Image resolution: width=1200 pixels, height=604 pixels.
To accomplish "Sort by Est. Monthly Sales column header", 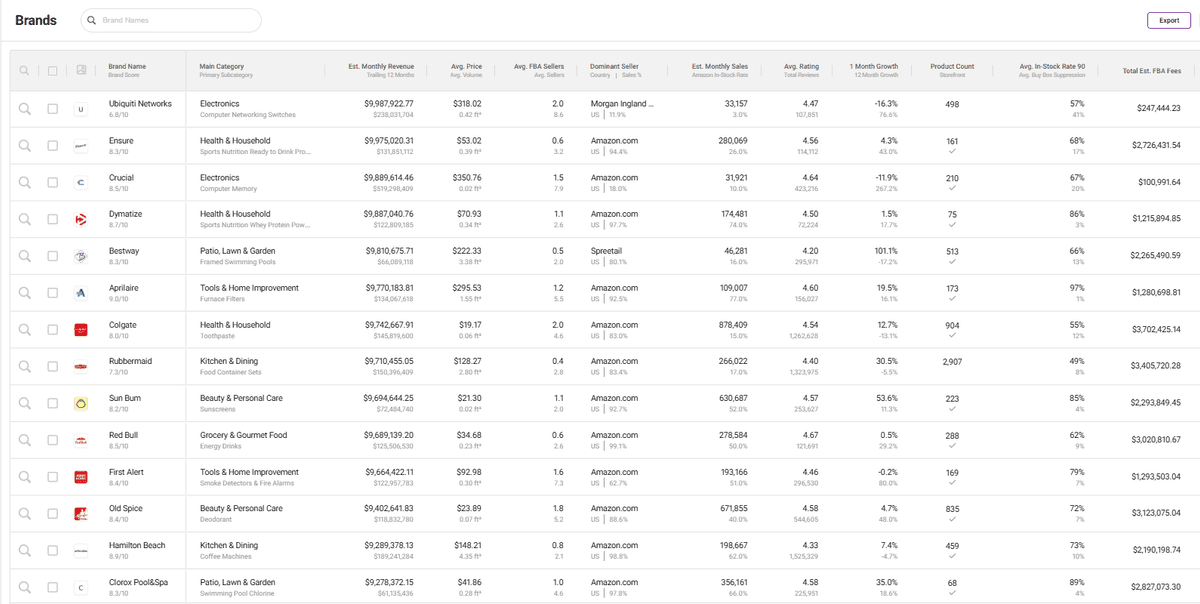I will click(x=720, y=67).
